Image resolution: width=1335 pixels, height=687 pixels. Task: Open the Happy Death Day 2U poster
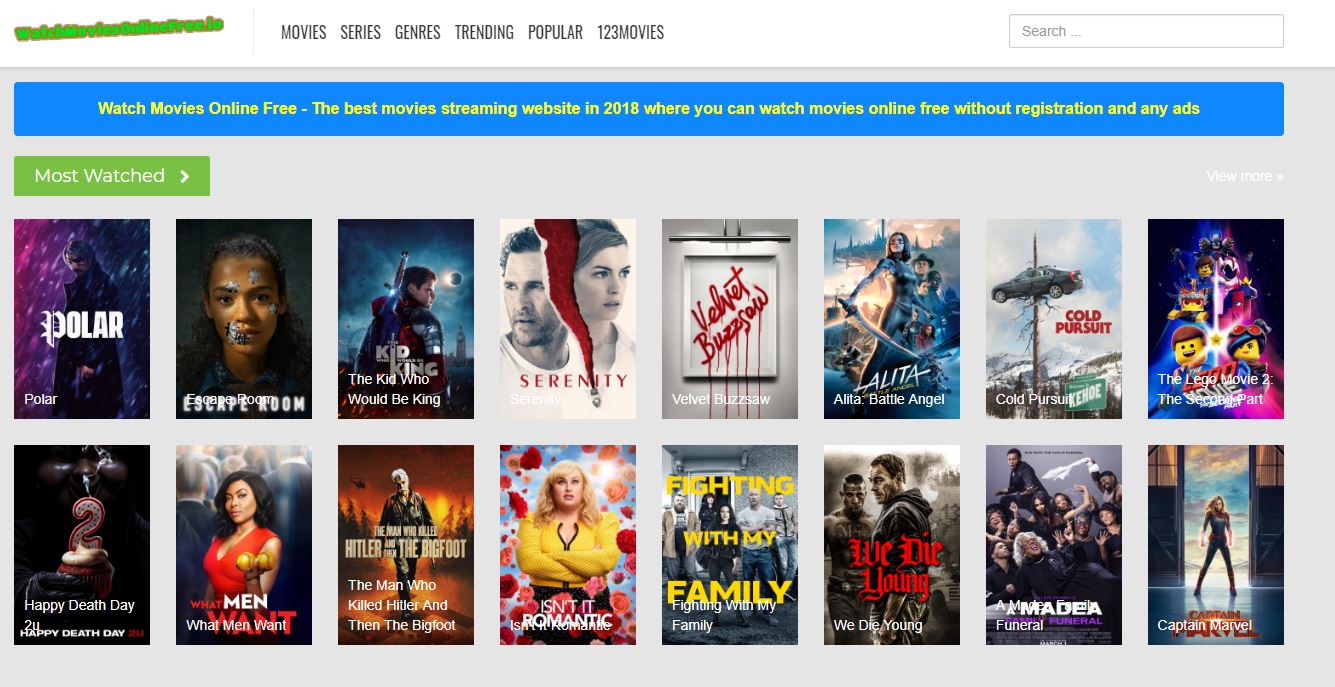82,544
